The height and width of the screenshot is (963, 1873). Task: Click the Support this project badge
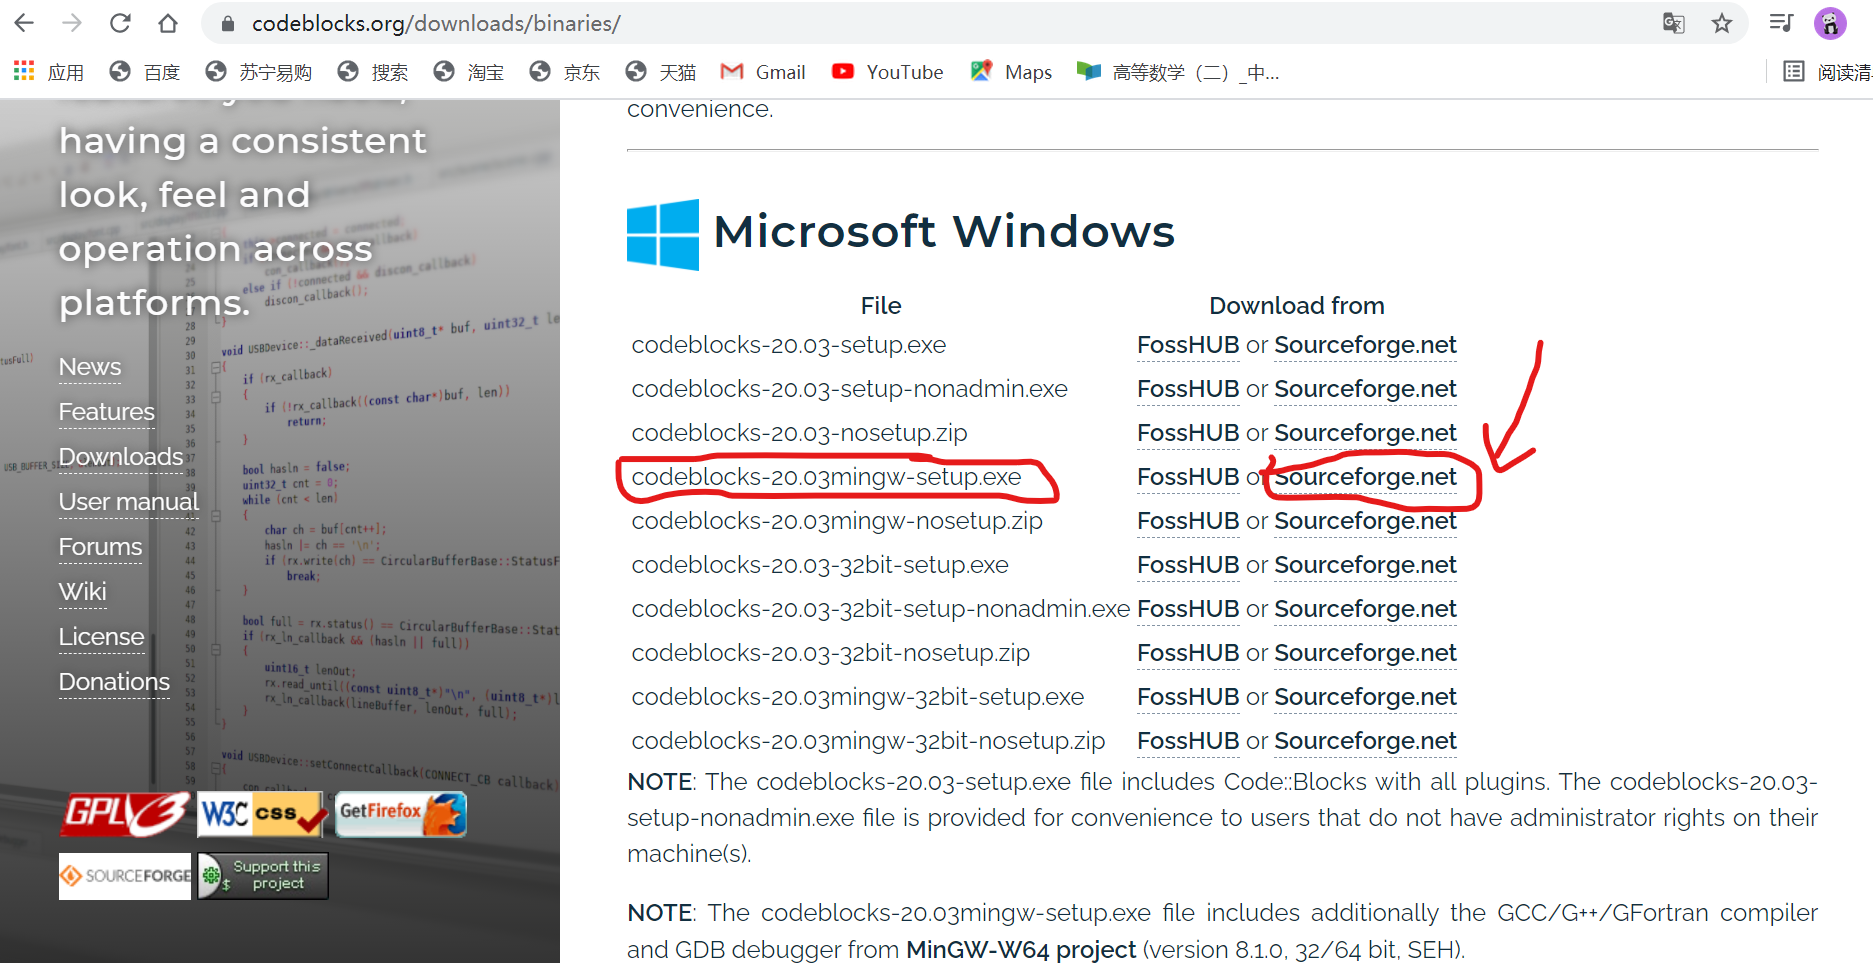tap(263, 876)
